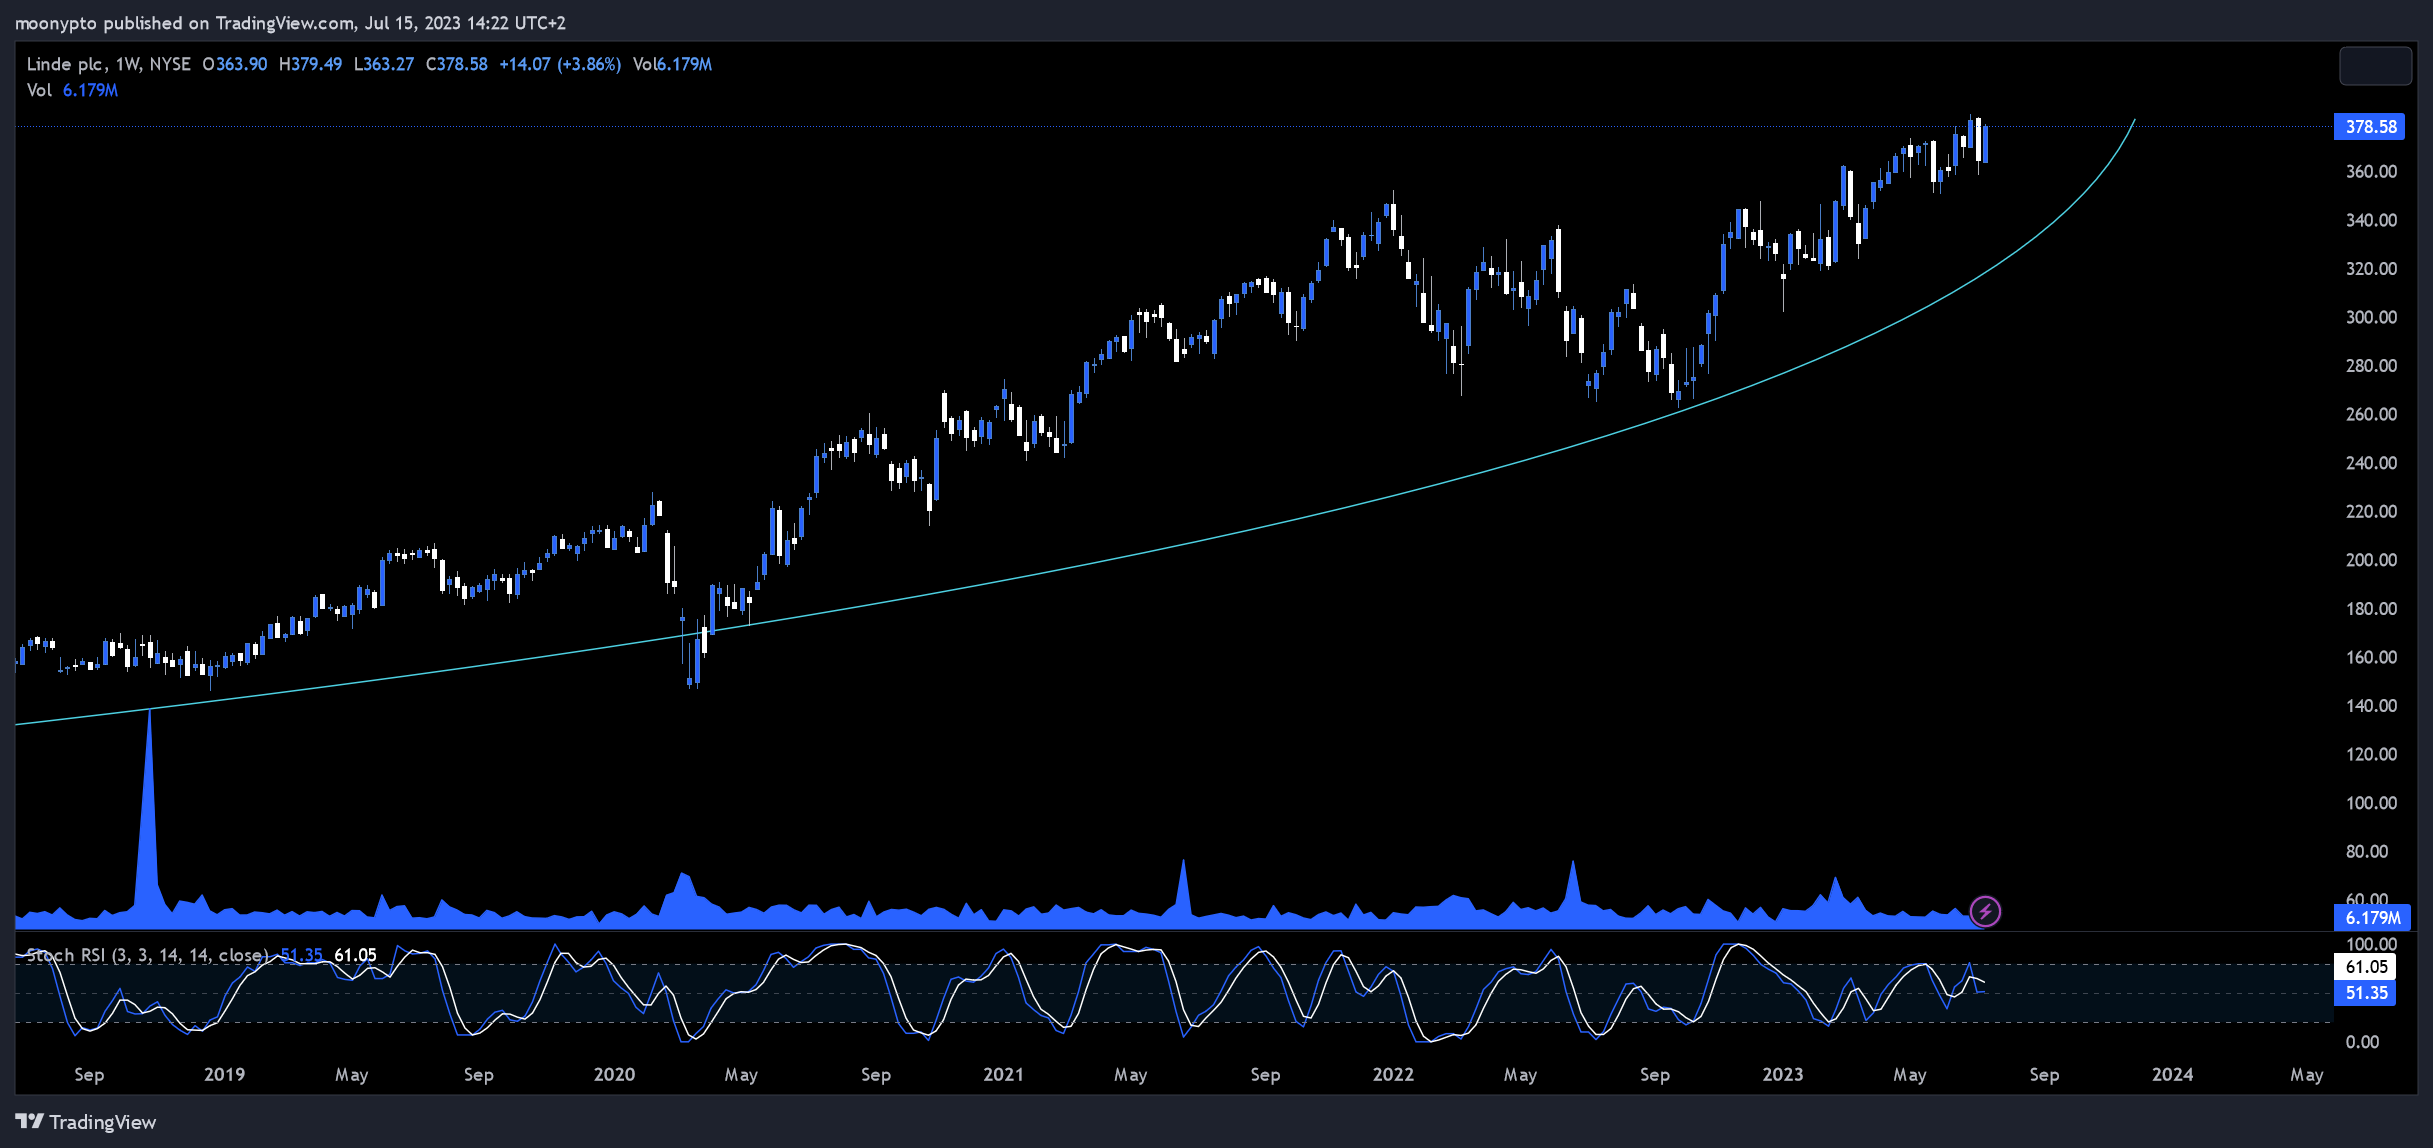Click the 100.00 label on the Stoch RSI axis
This screenshot has height=1148, width=2433.
tap(2371, 944)
